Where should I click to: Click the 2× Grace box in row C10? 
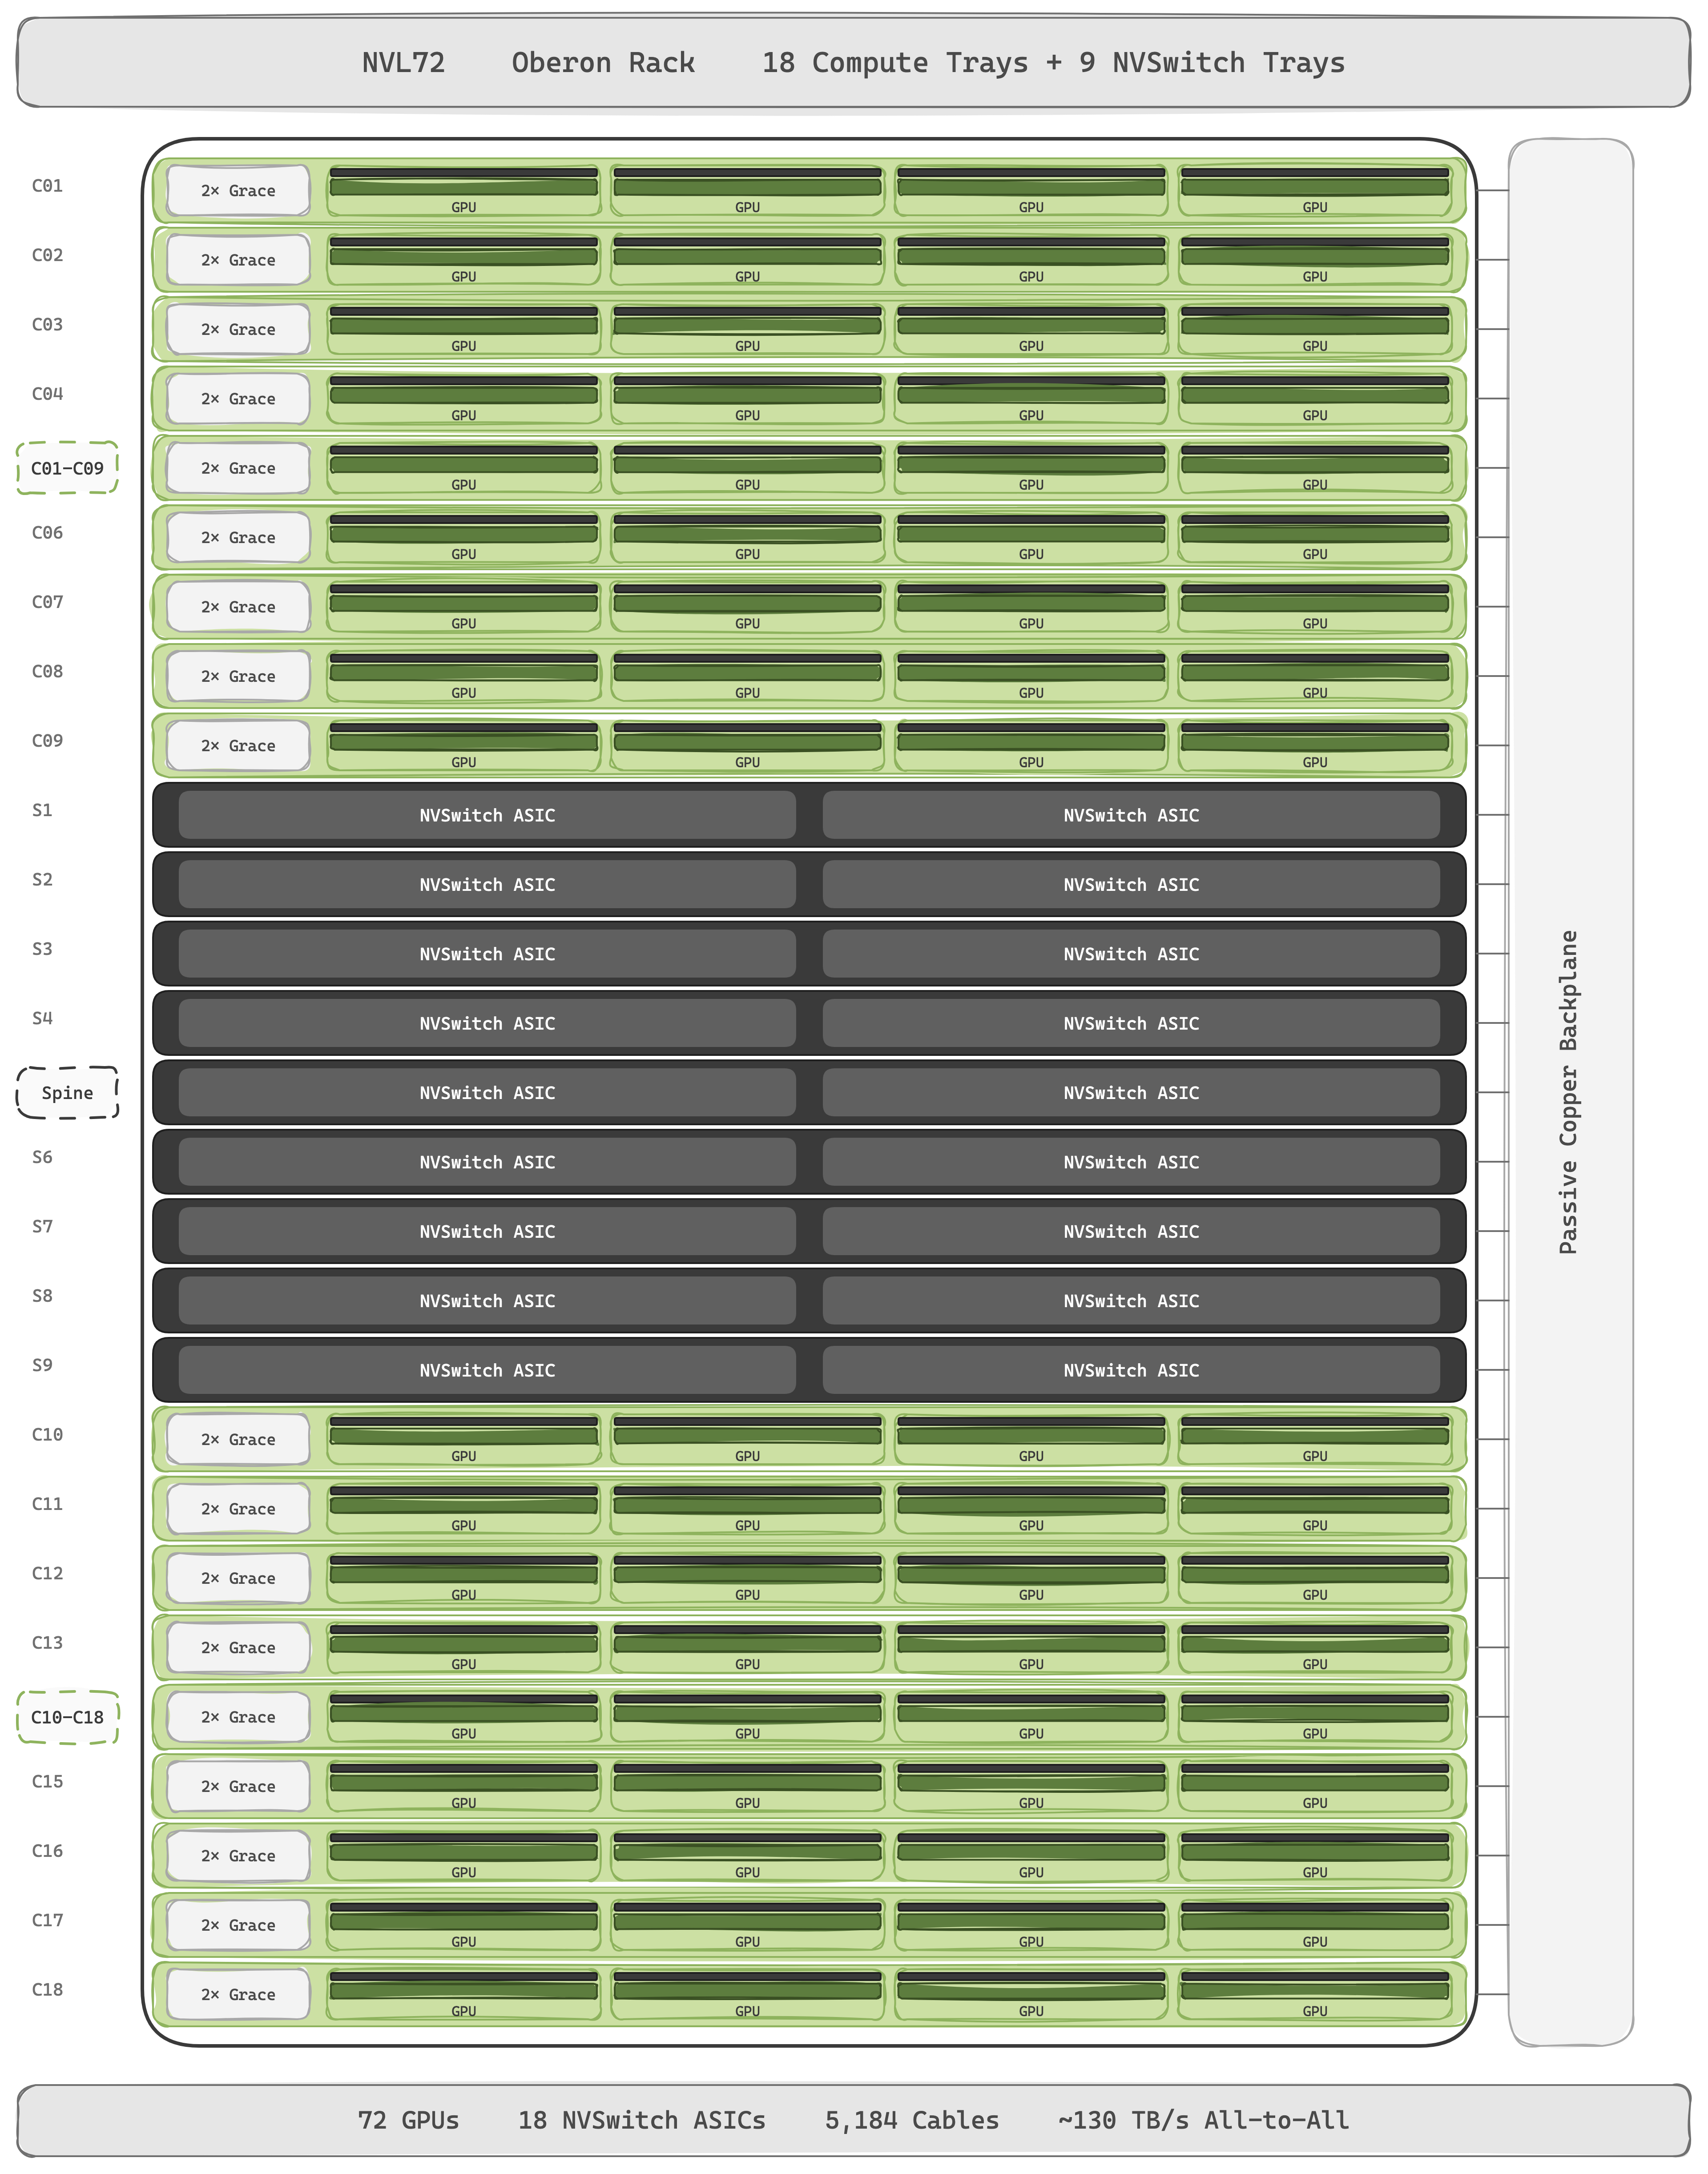point(238,1440)
